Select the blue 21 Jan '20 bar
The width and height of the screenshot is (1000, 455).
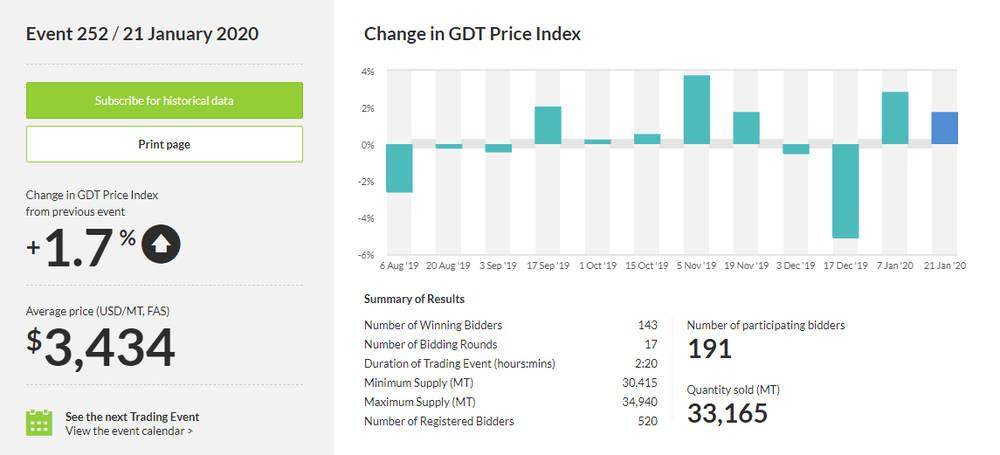944,128
